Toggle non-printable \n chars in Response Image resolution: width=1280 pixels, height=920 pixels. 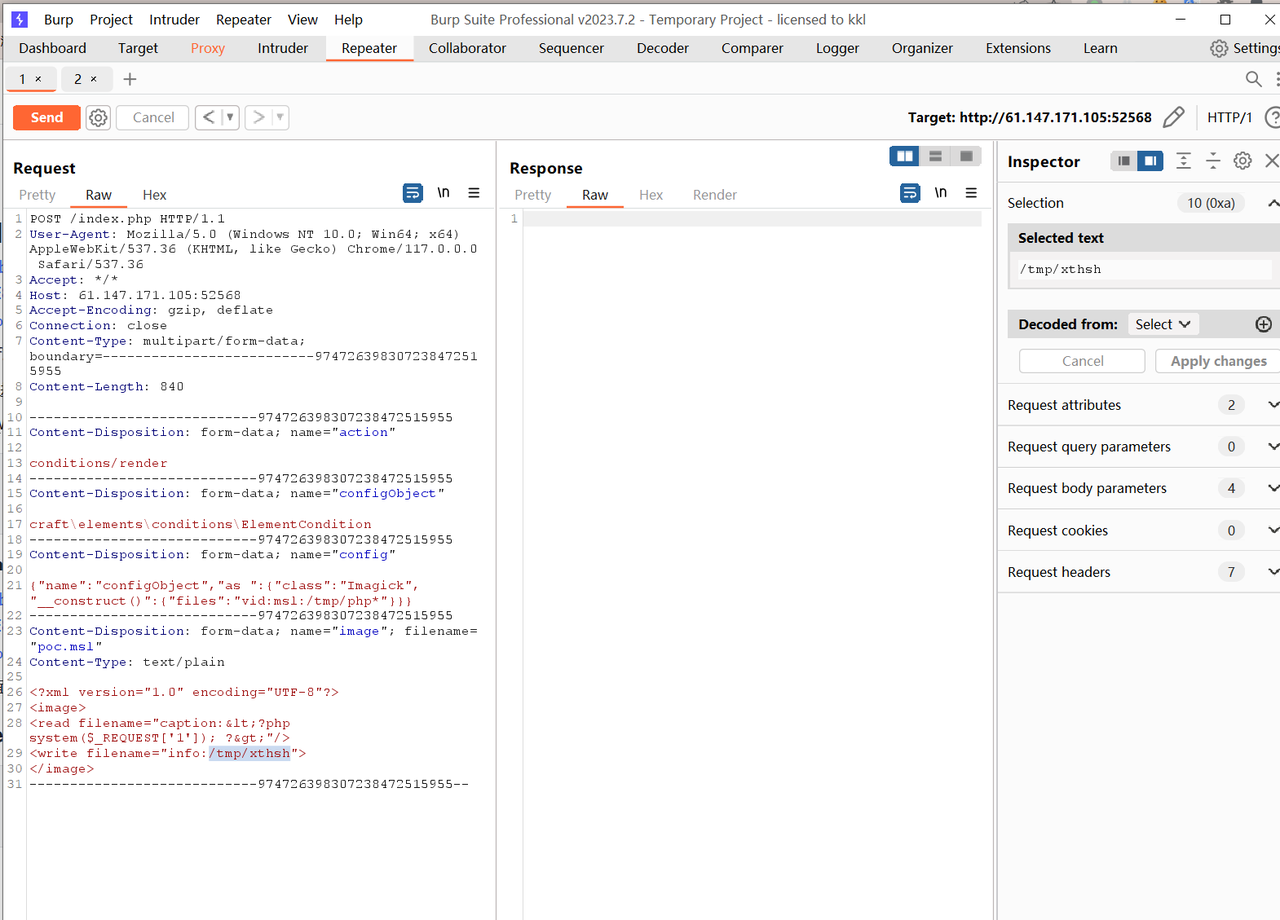pos(940,193)
